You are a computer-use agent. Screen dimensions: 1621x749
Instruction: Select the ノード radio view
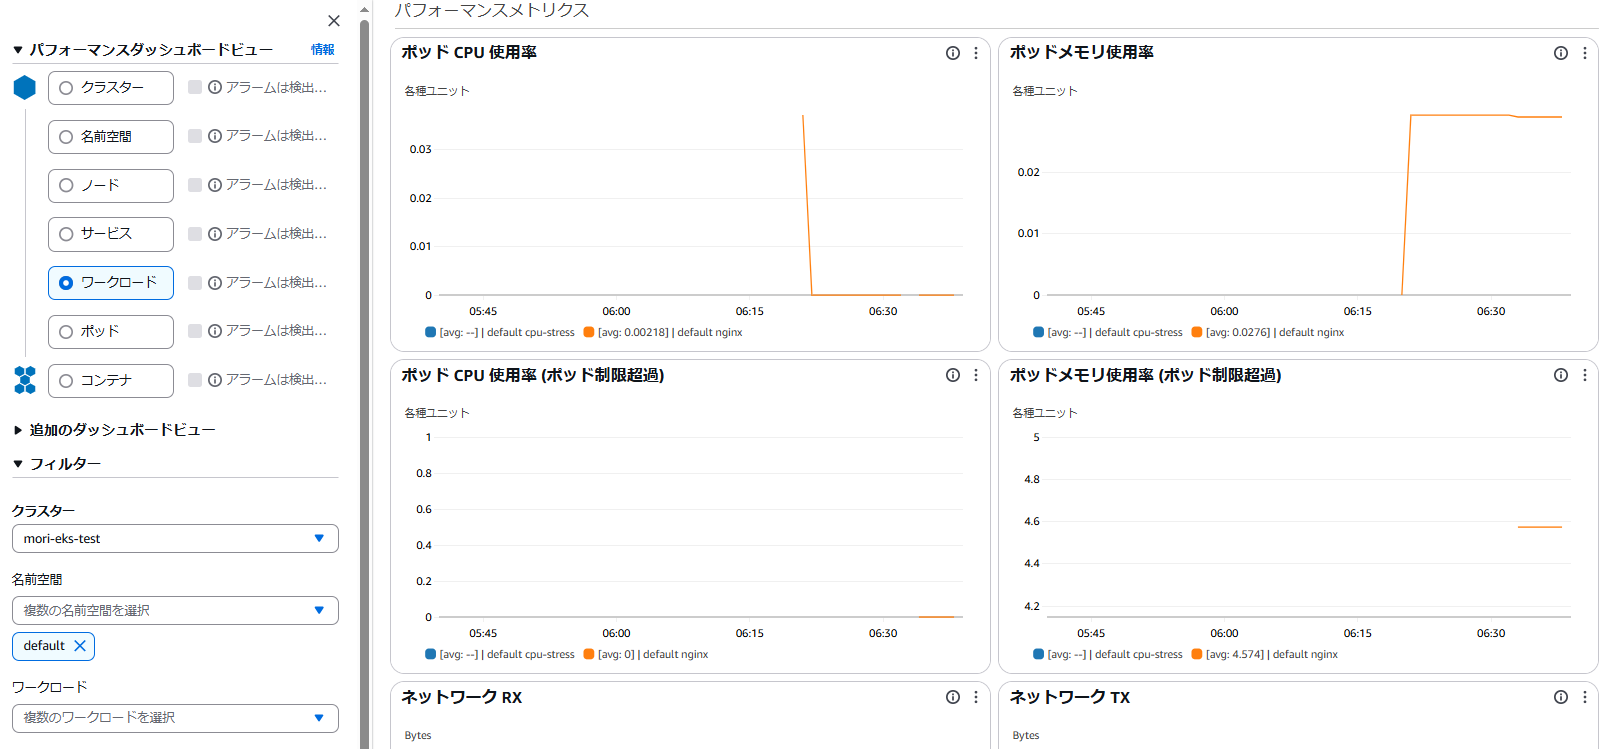[x=66, y=185]
